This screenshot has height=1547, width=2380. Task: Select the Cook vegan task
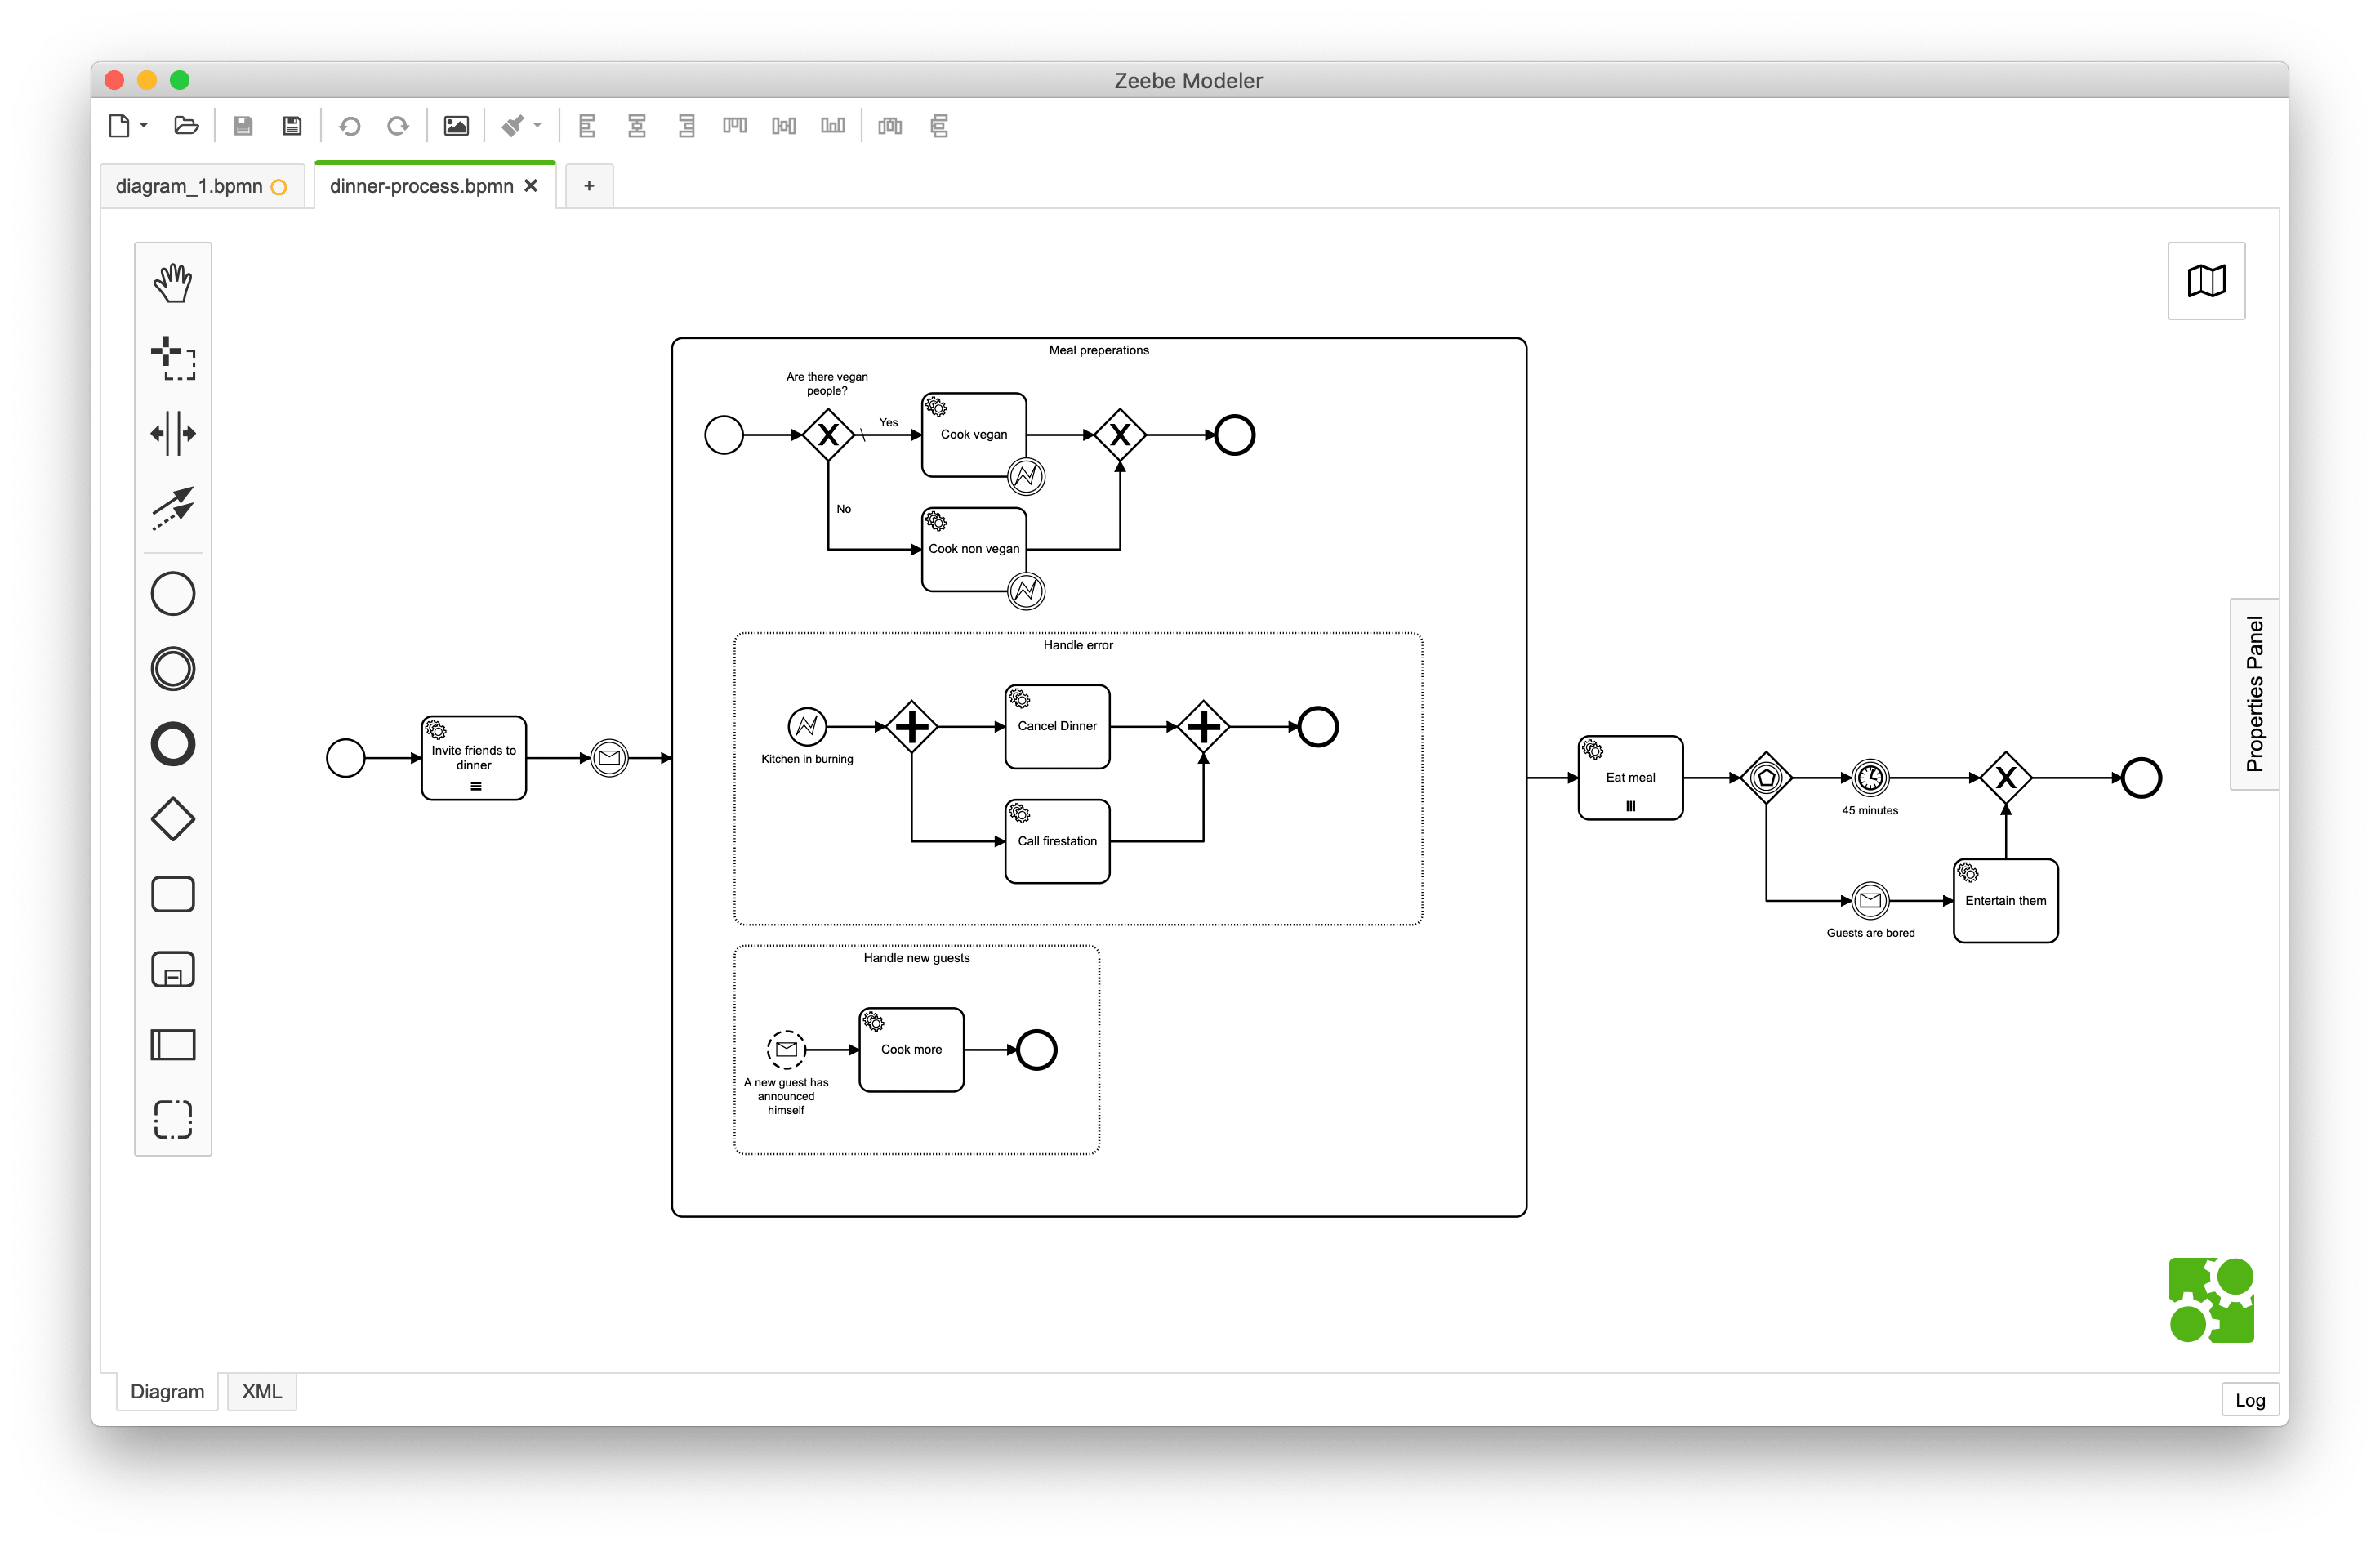(974, 435)
